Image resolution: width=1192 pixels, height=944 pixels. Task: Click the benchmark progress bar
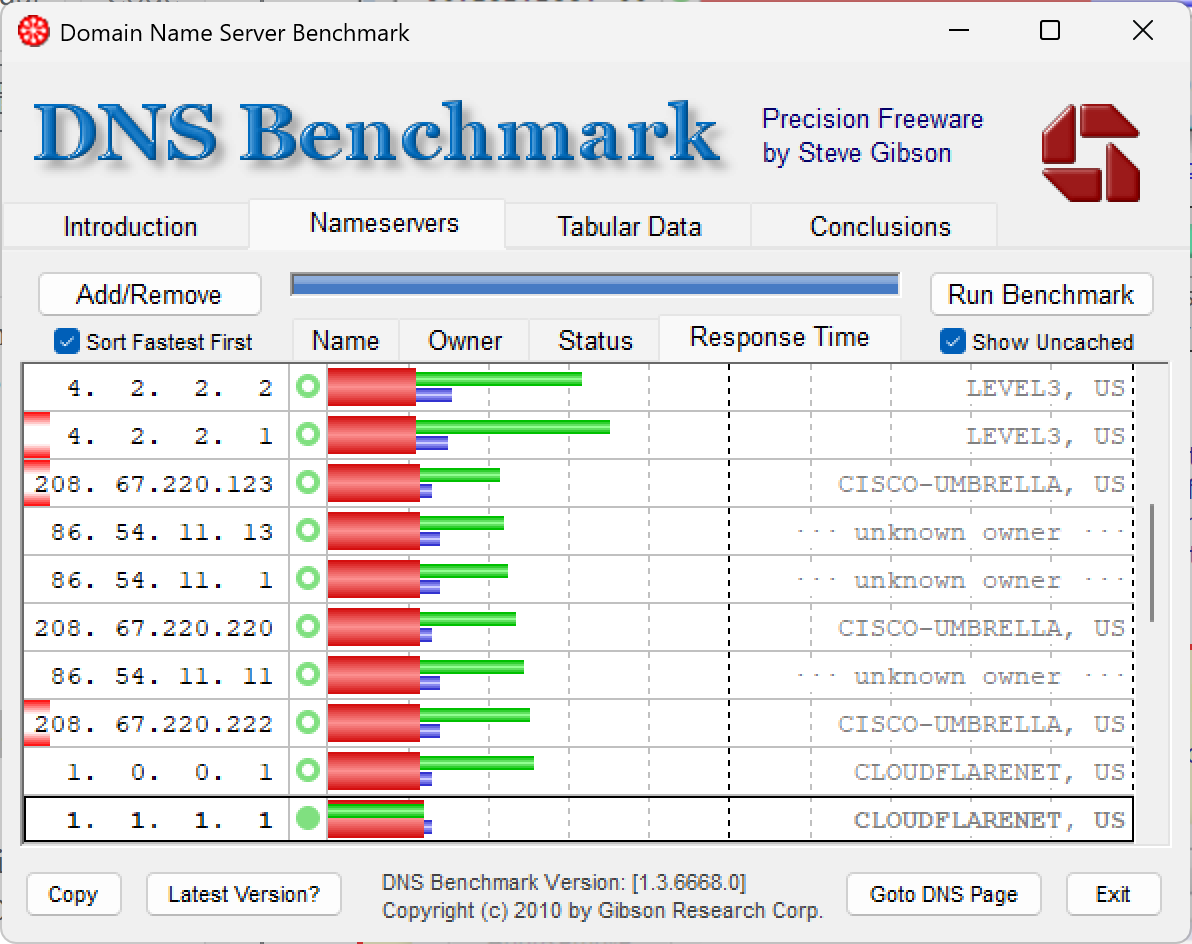tap(595, 284)
